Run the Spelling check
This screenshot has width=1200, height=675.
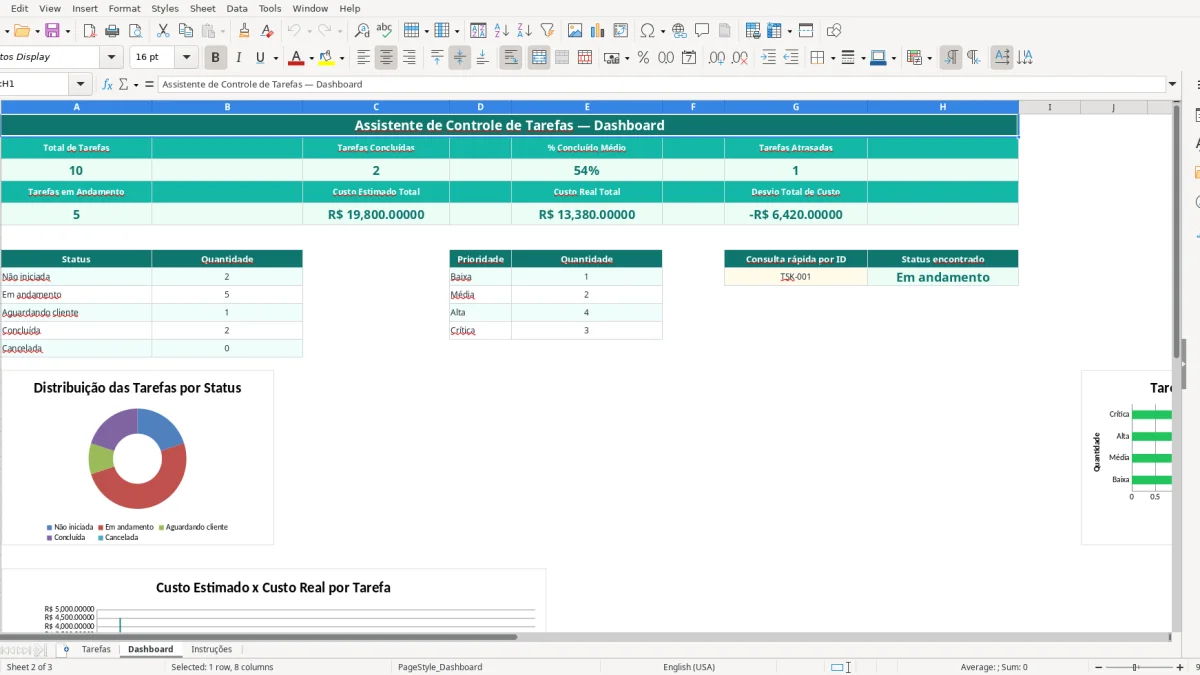[384, 31]
